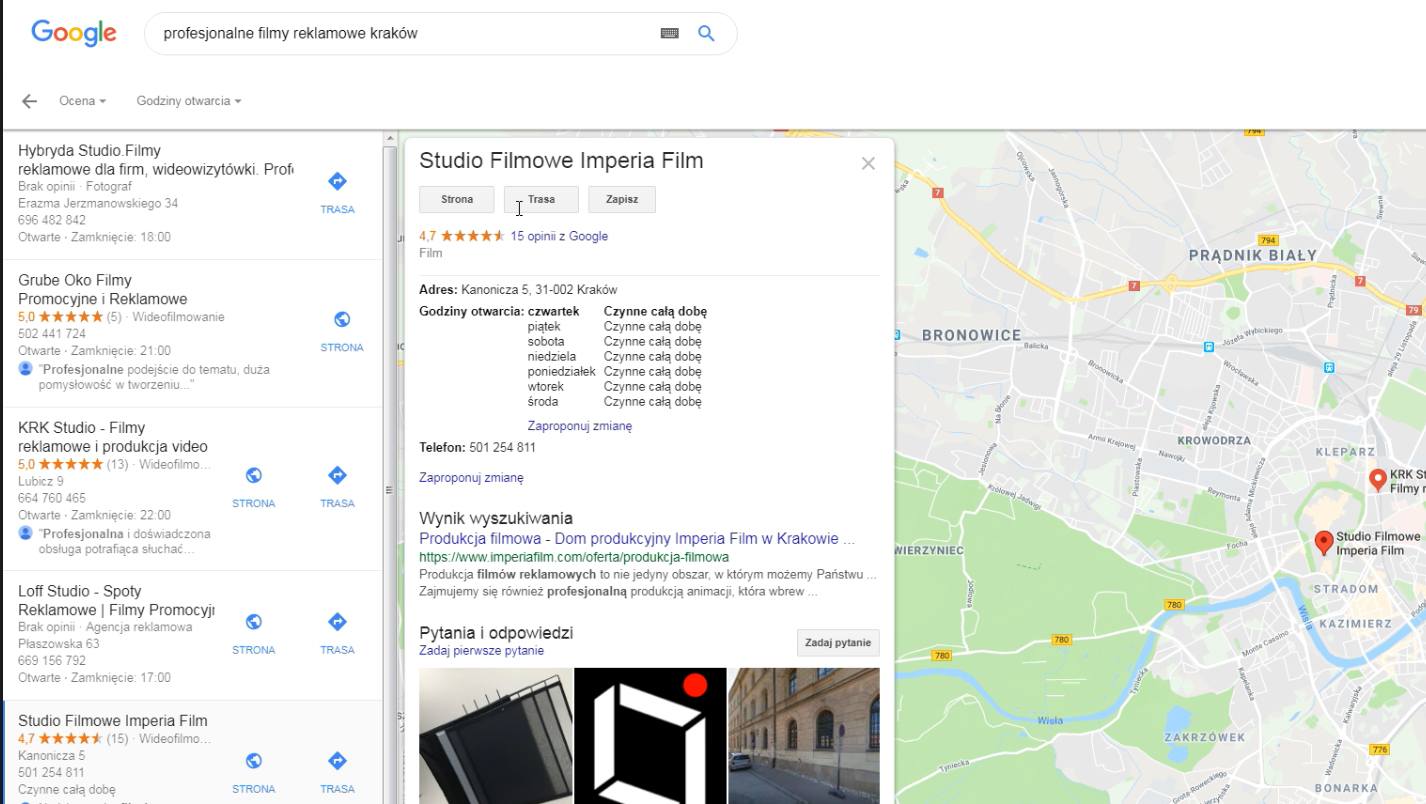Screen dimensions: 1426x804
Task: Open the black-and-white logo photo thumbnail
Action: pyautogui.click(x=650, y=735)
